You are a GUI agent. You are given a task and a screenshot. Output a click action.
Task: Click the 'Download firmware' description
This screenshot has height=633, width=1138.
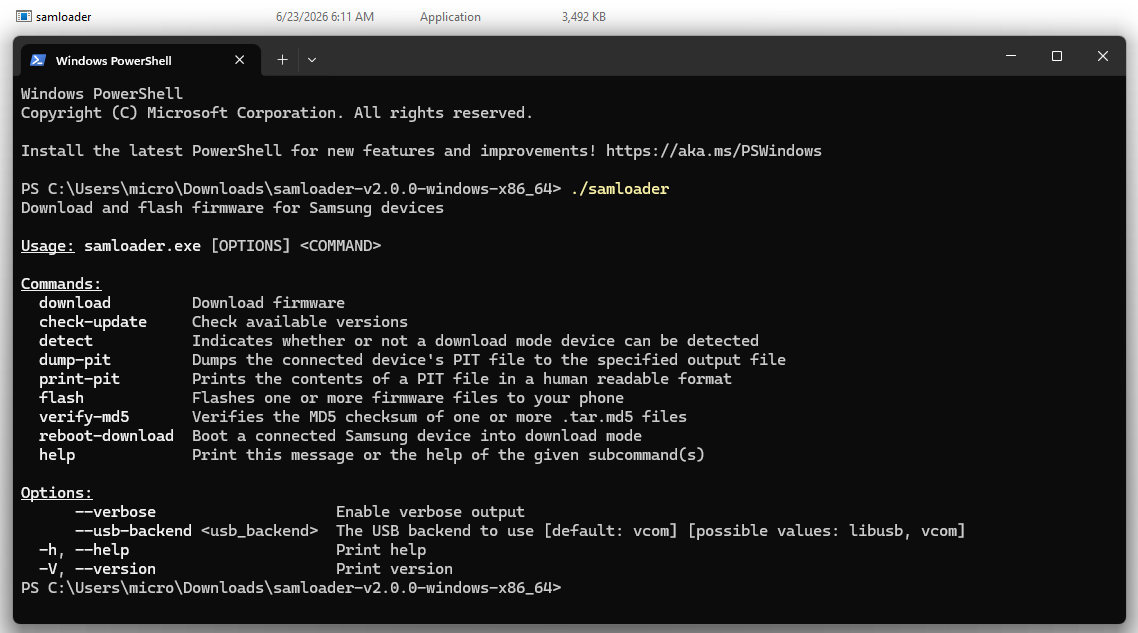pos(269,303)
